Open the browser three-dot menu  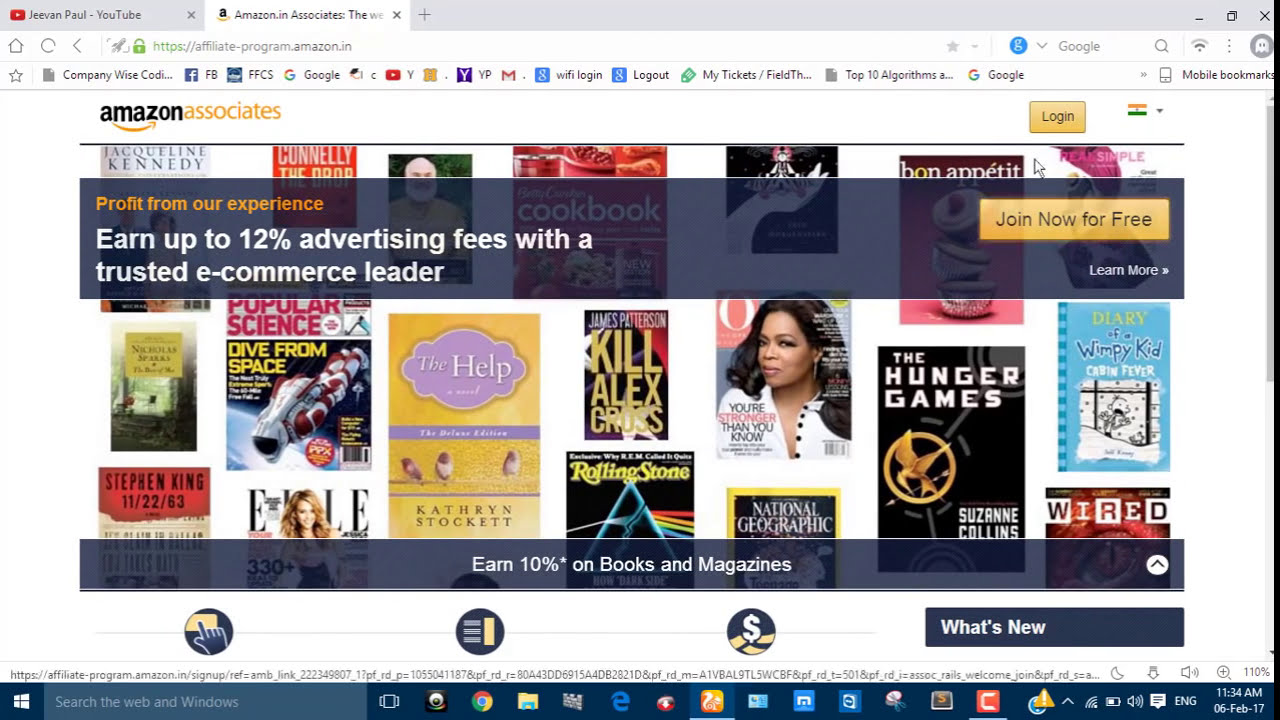click(1229, 46)
